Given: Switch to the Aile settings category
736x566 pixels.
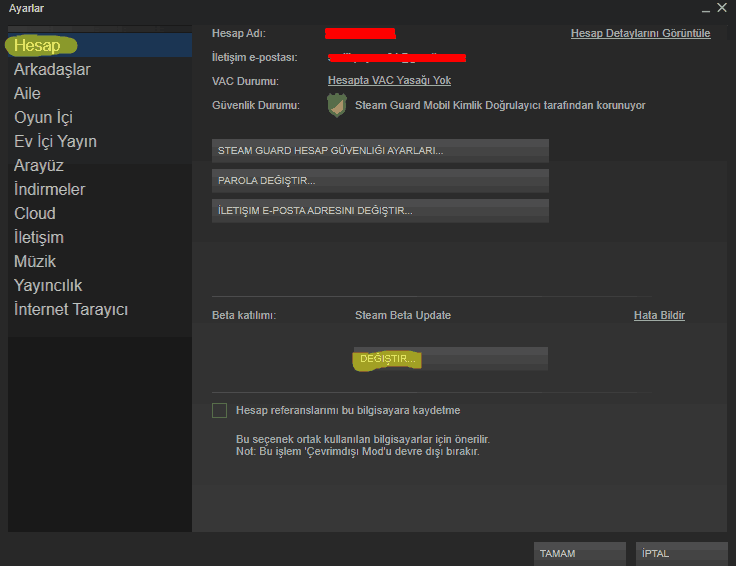Looking at the screenshot, I should [28, 94].
